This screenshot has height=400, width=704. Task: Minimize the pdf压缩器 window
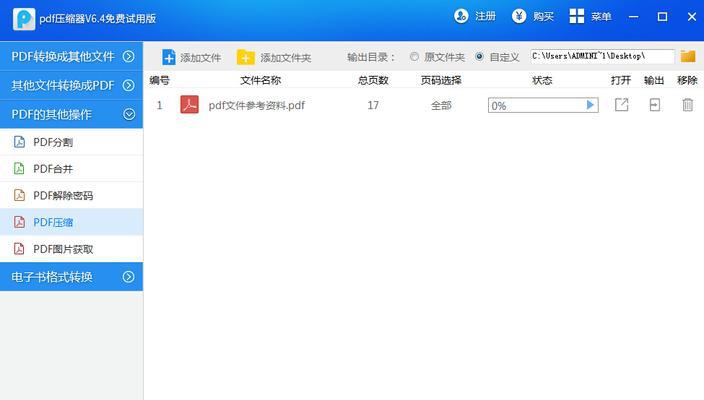pos(634,17)
